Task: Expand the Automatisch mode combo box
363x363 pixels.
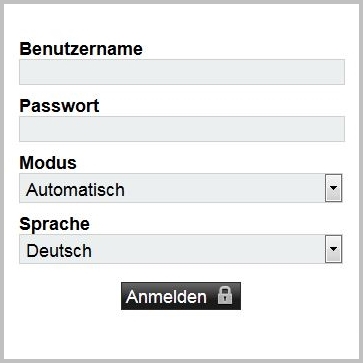Action: [x=181, y=188]
